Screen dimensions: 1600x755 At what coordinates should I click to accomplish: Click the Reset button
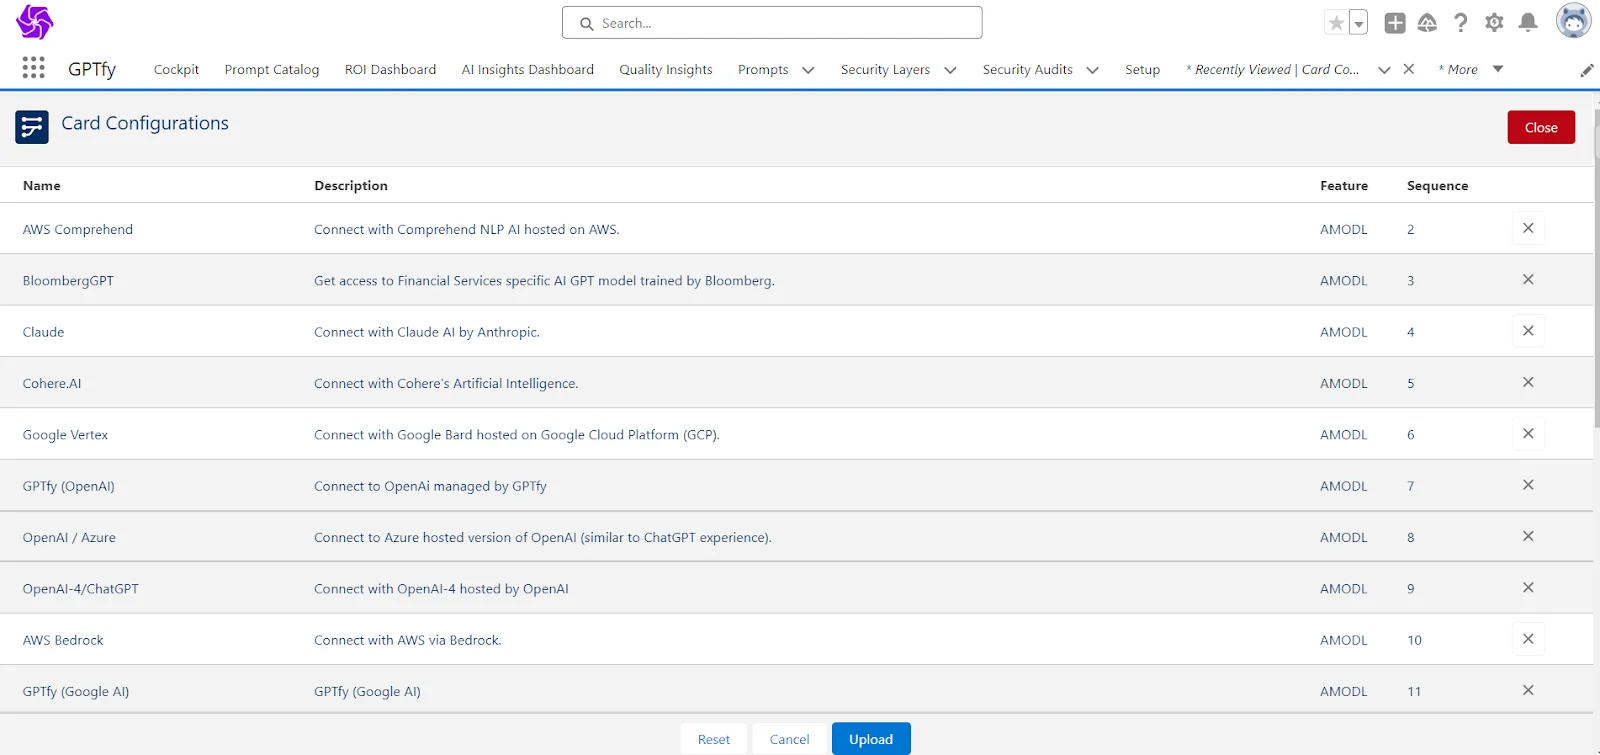pos(714,739)
